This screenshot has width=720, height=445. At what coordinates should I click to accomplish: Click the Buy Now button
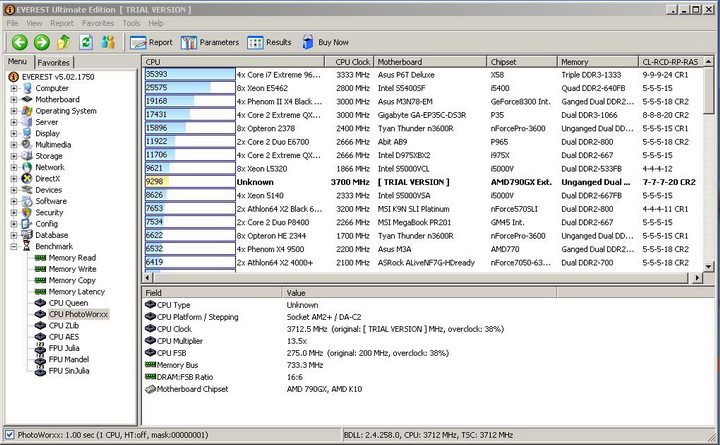click(x=326, y=42)
